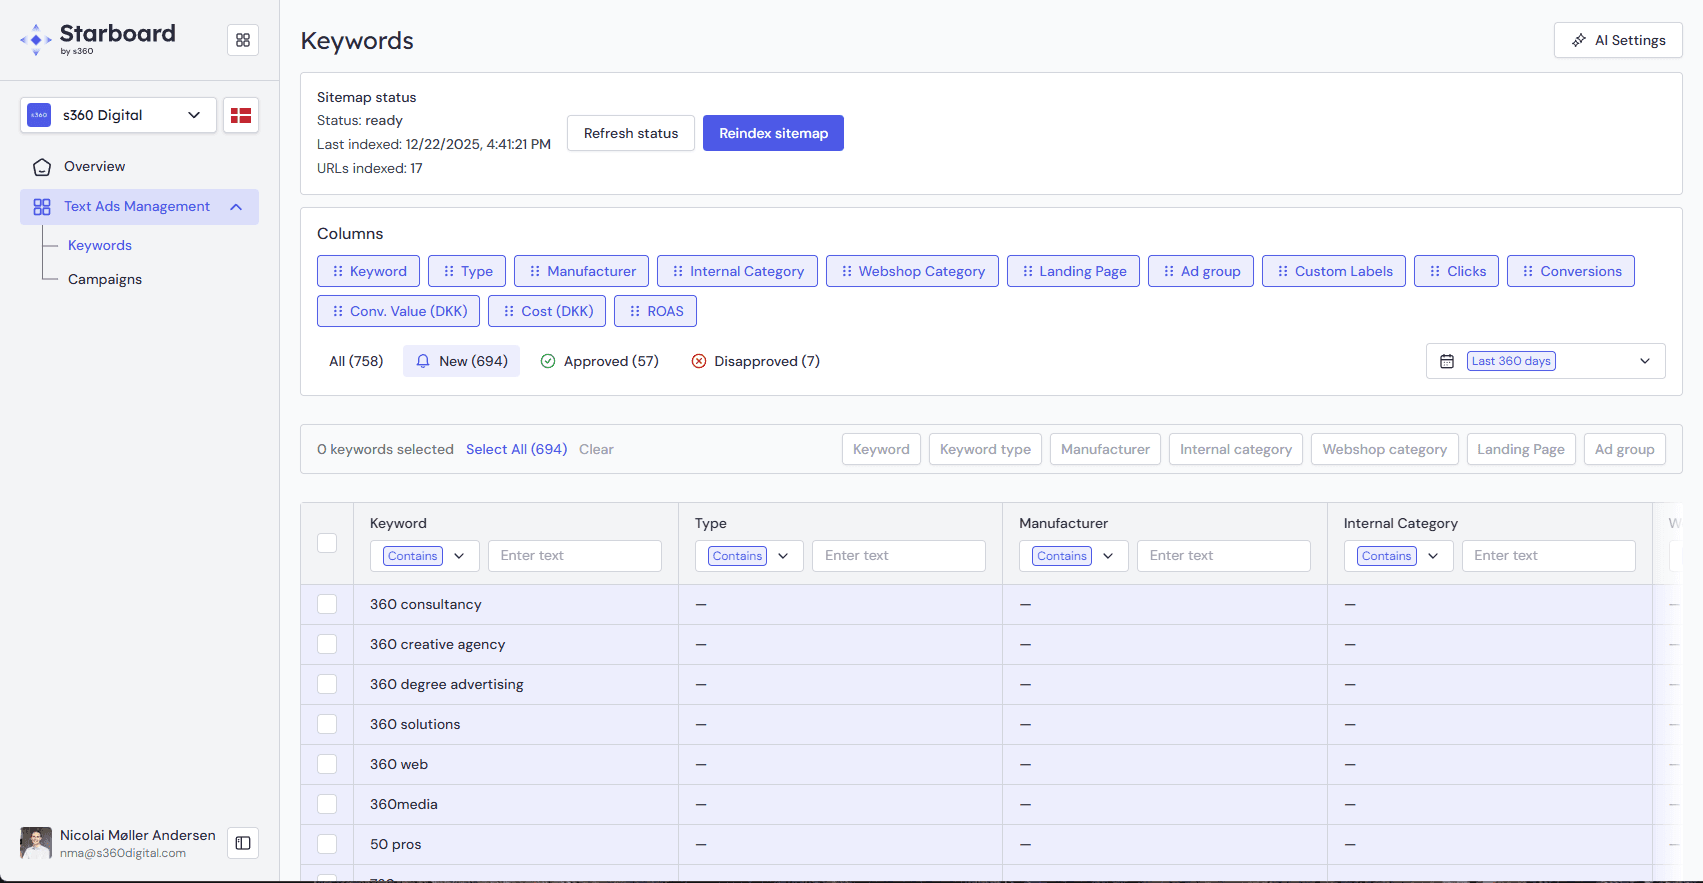Click the Select All (694) link
Image resolution: width=1703 pixels, height=883 pixels.
click(516, 449)
